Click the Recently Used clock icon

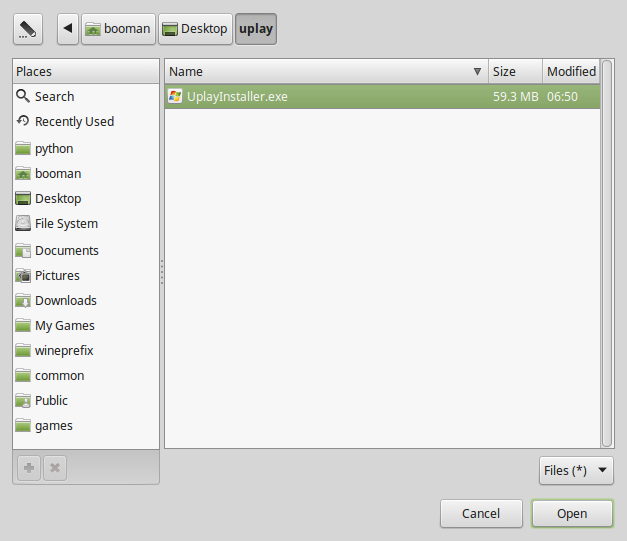pos(23,121)
